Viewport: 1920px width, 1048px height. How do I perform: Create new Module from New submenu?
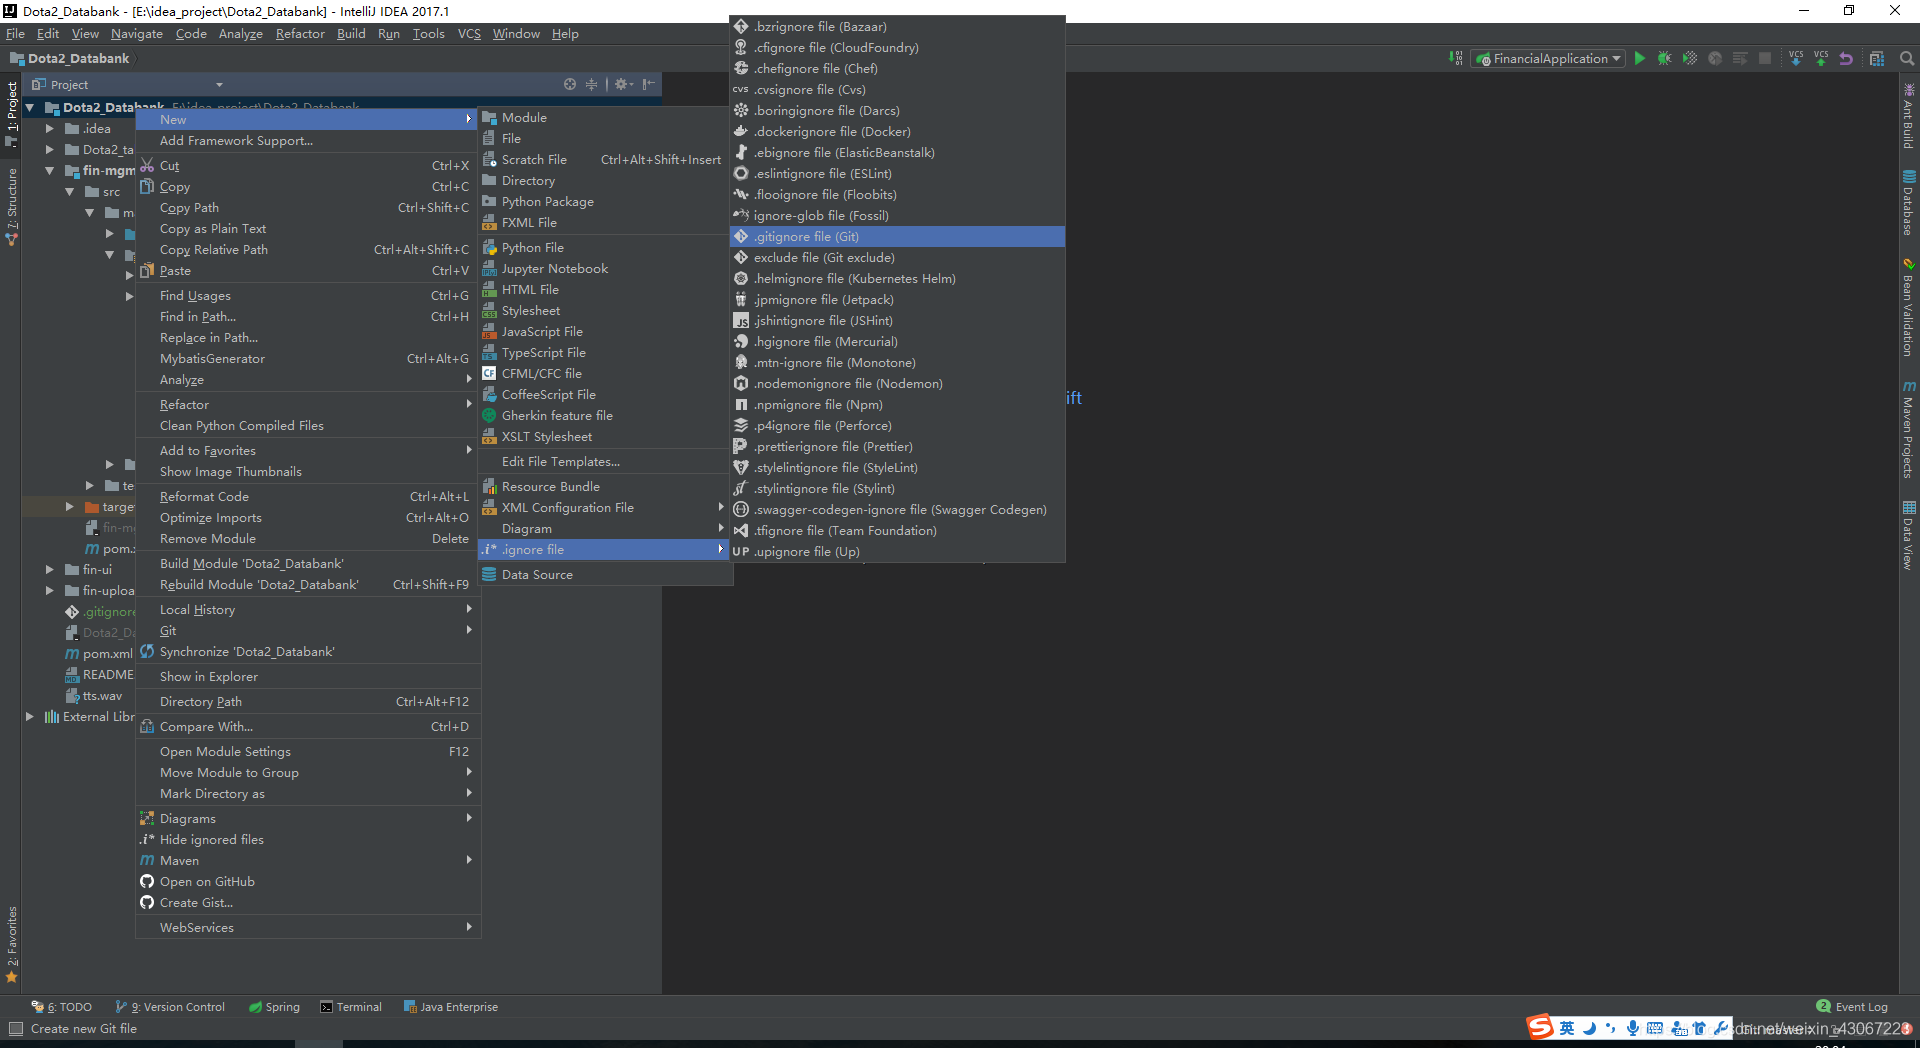pos(604,118)
